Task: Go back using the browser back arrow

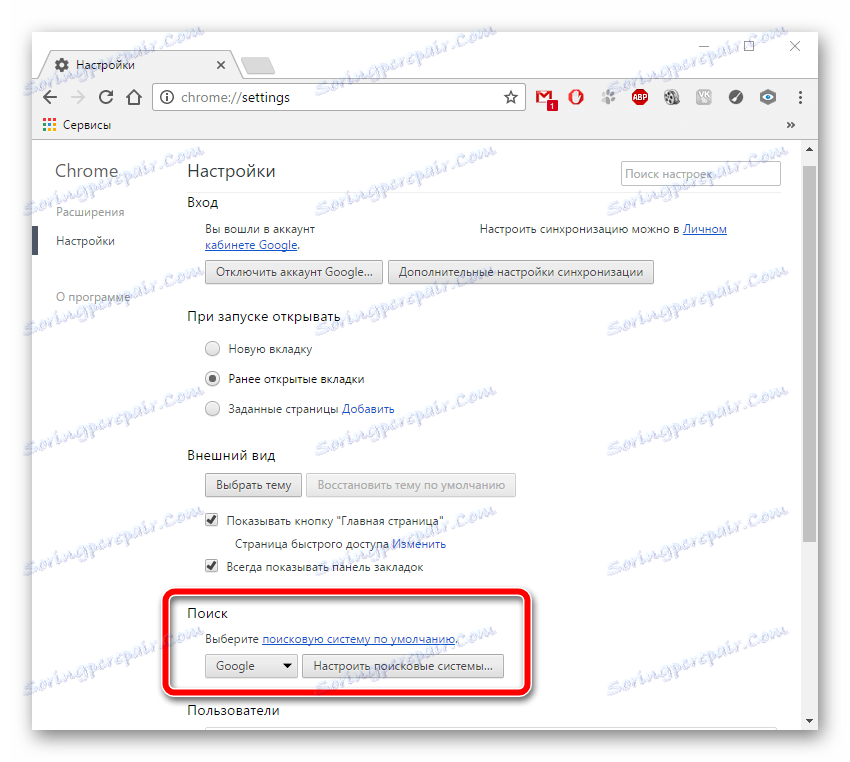Action: tap(50, 98)
